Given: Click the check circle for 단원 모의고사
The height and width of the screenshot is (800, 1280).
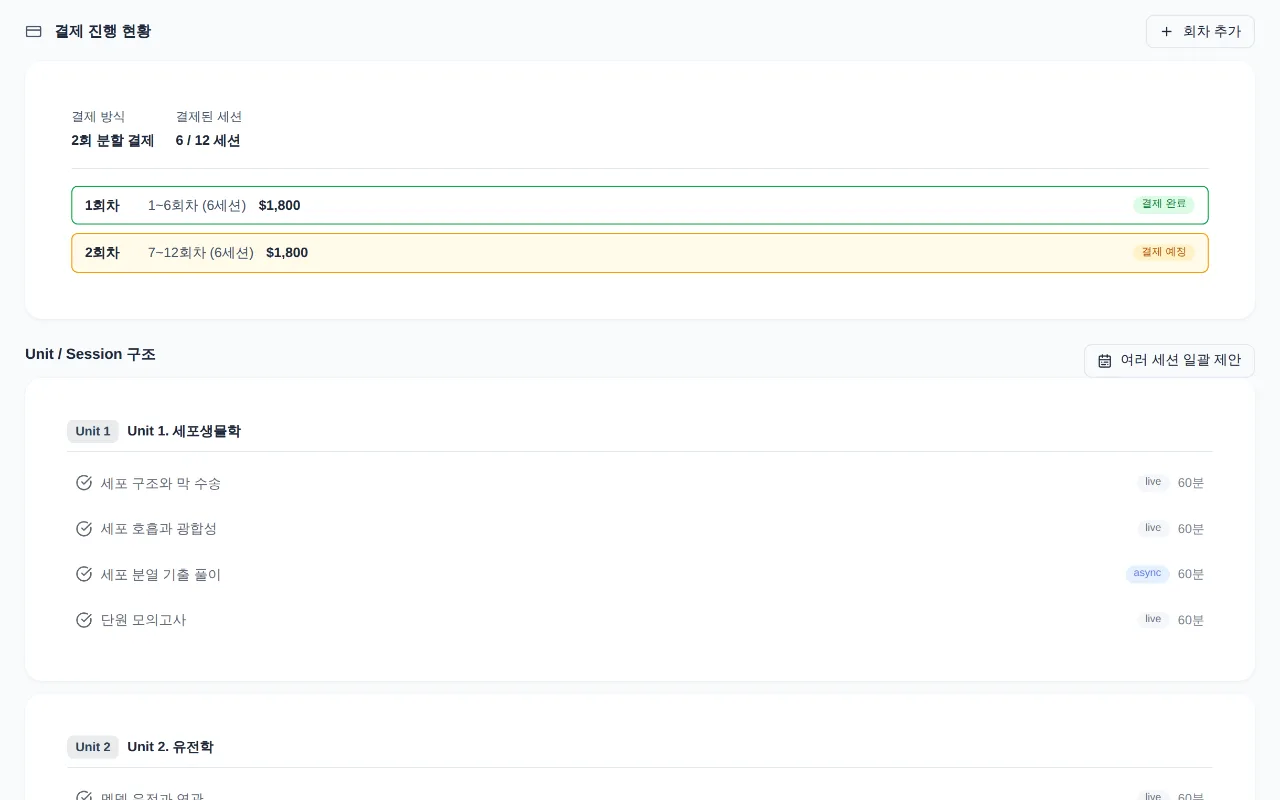Looking at the screenshot, I should pyautogui.click(x=84, y=620).
